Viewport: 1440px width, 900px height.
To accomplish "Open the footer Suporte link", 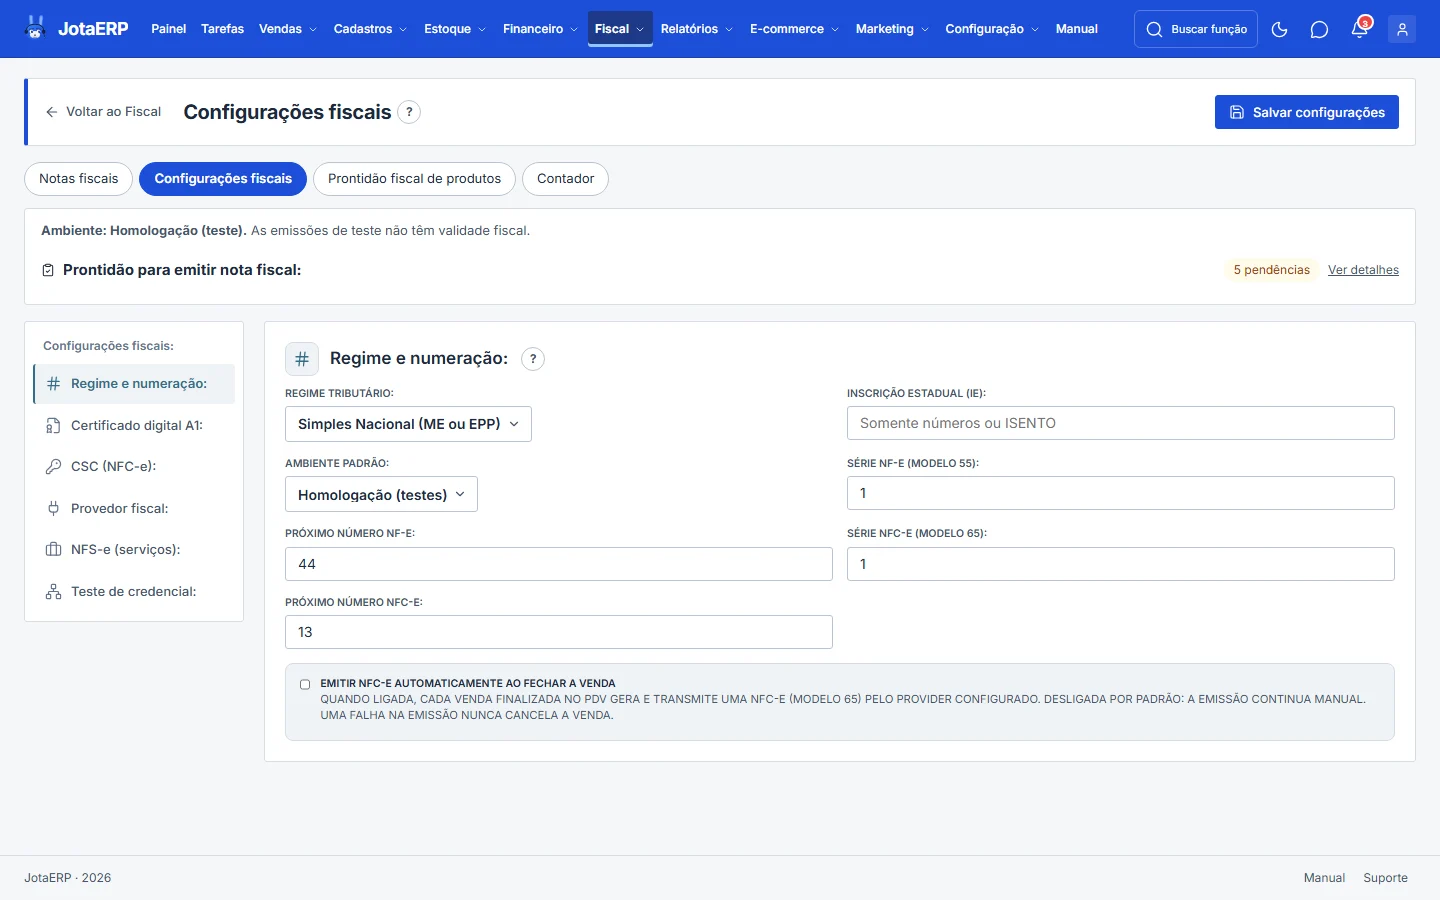I will click(x=1385, y=878).
